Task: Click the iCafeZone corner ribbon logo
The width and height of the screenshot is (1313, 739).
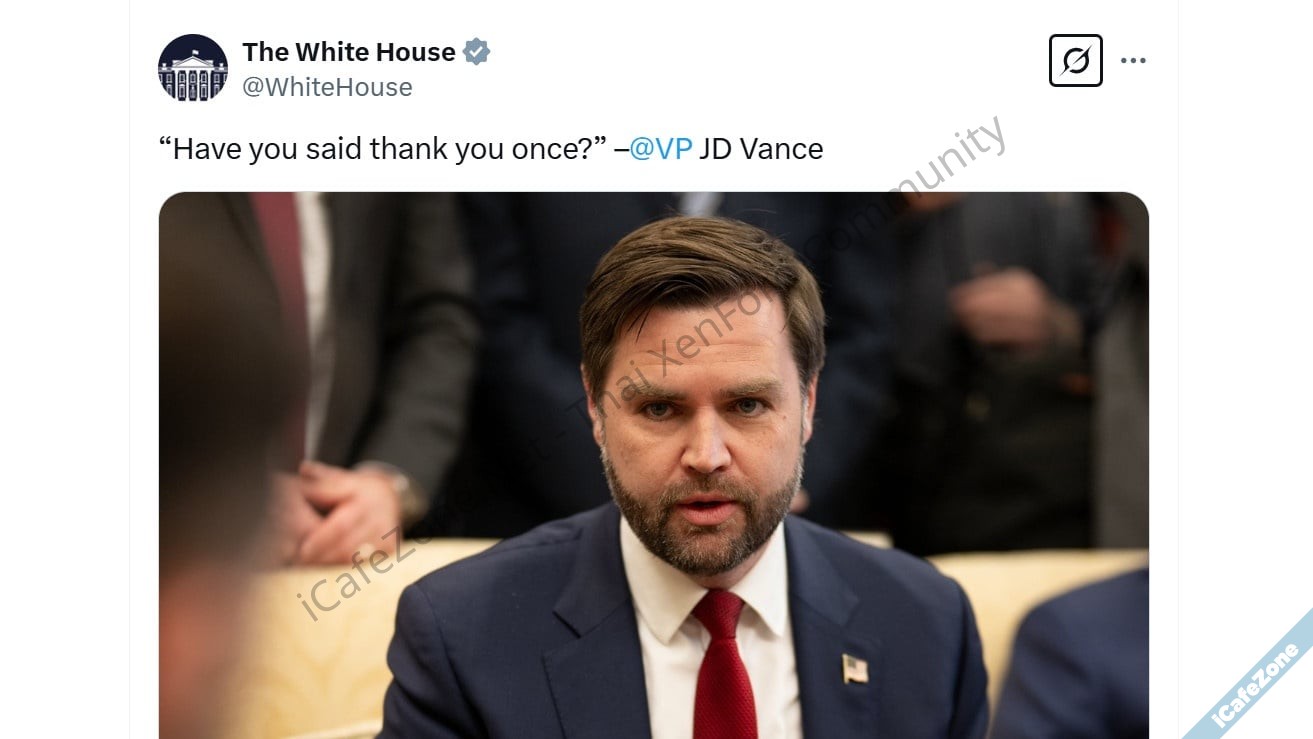Action: tap(1257, 683)
